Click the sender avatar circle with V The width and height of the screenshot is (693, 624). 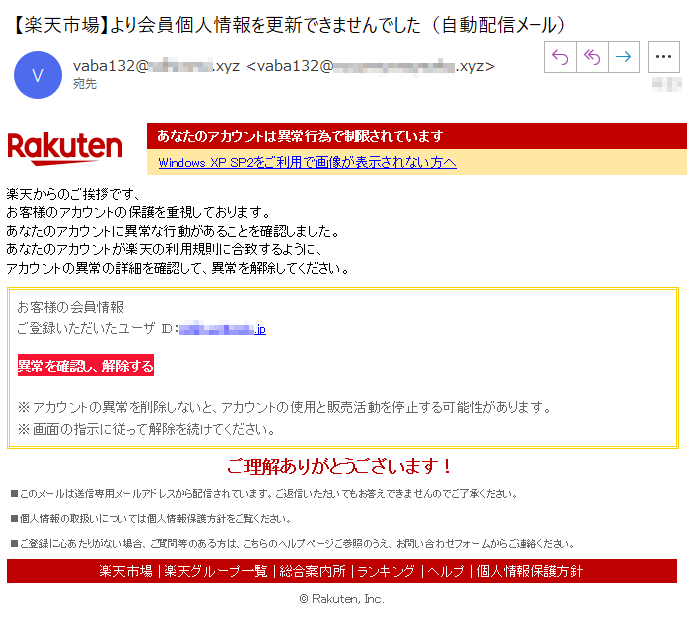tap(38, 75)
